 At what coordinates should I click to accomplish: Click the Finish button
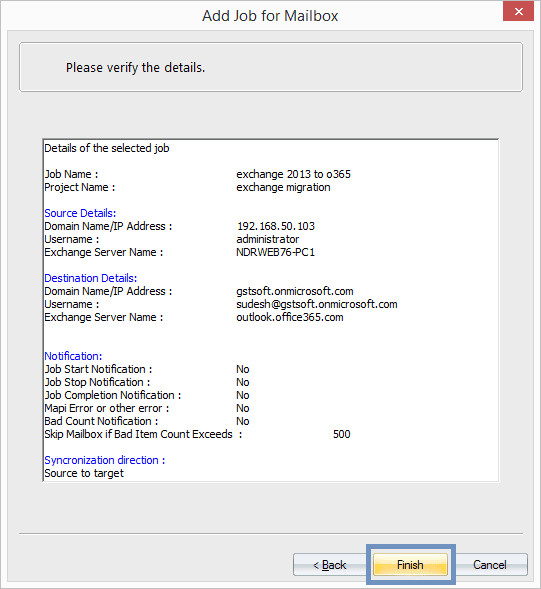pyautogui.click(x=410, y=564)
